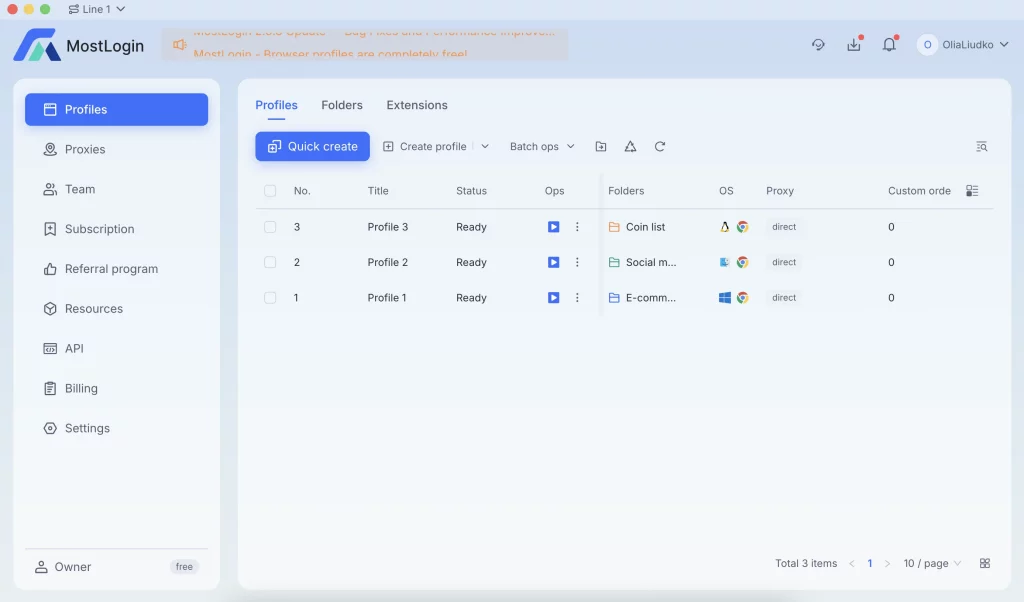The height and width of the screenshot is (602, 1024).
Task: Expand the Create profile dropdown arrow
Action: (485, 146)
